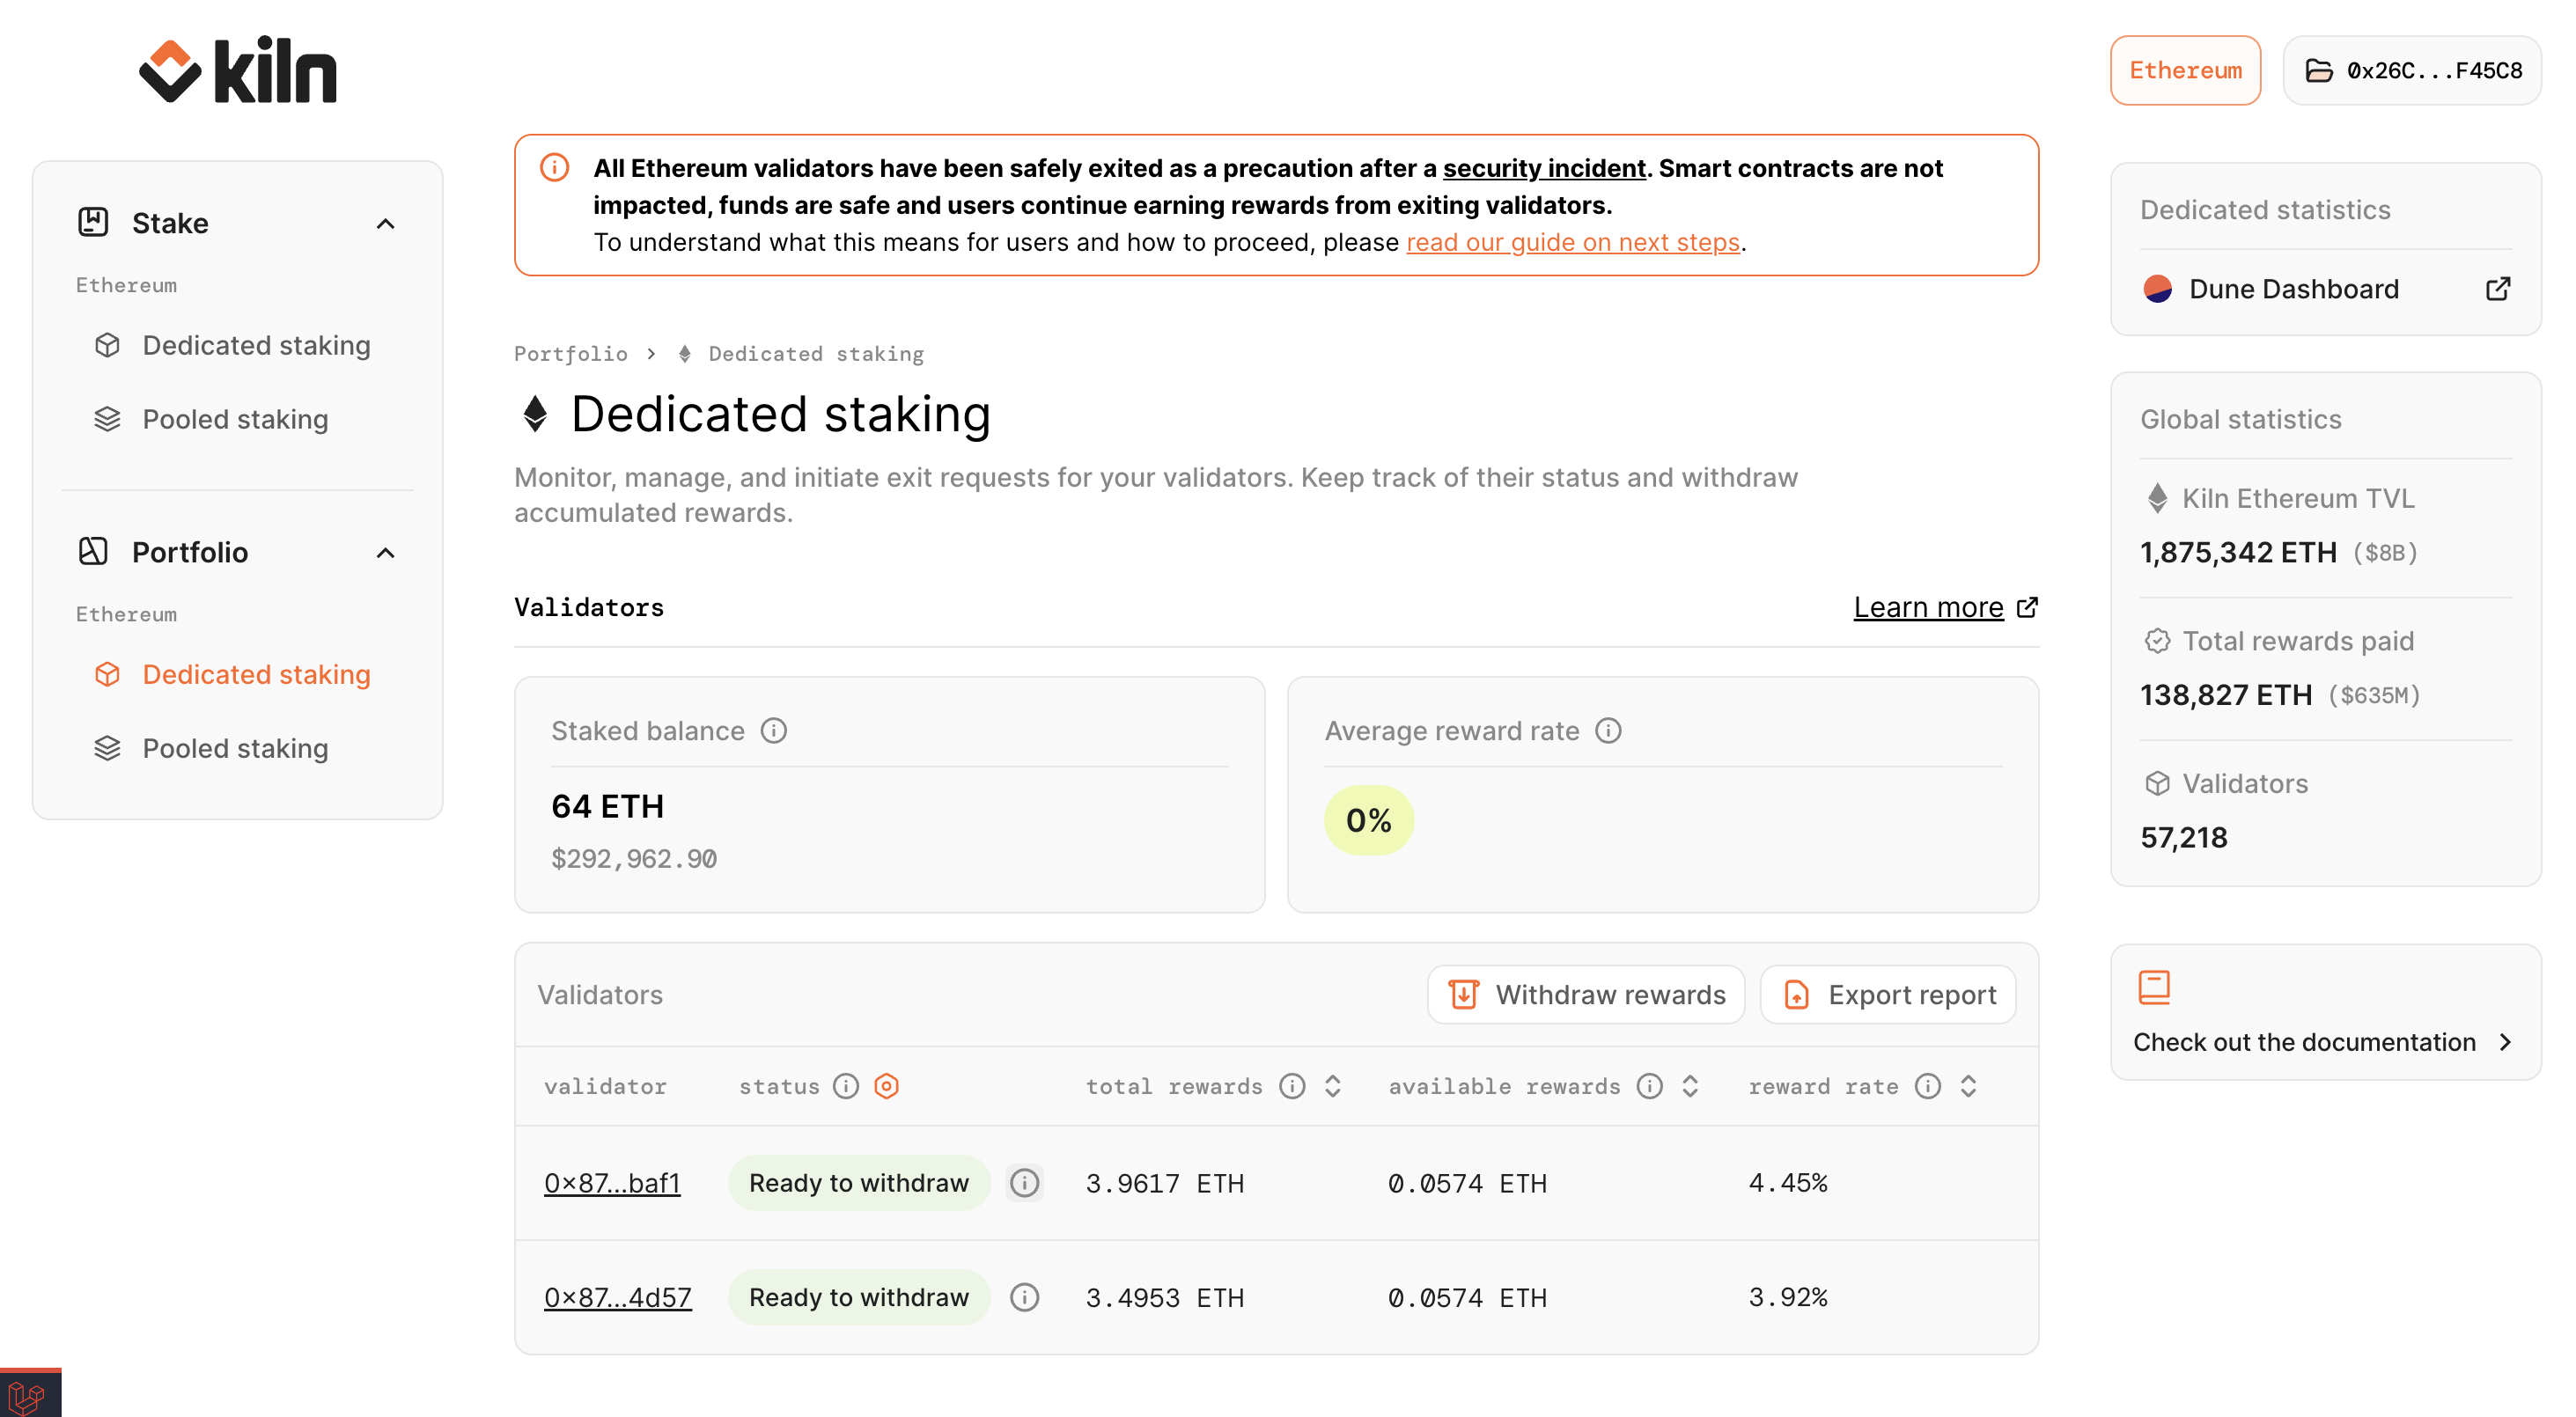Open the Ethereum network selector

2184,70
